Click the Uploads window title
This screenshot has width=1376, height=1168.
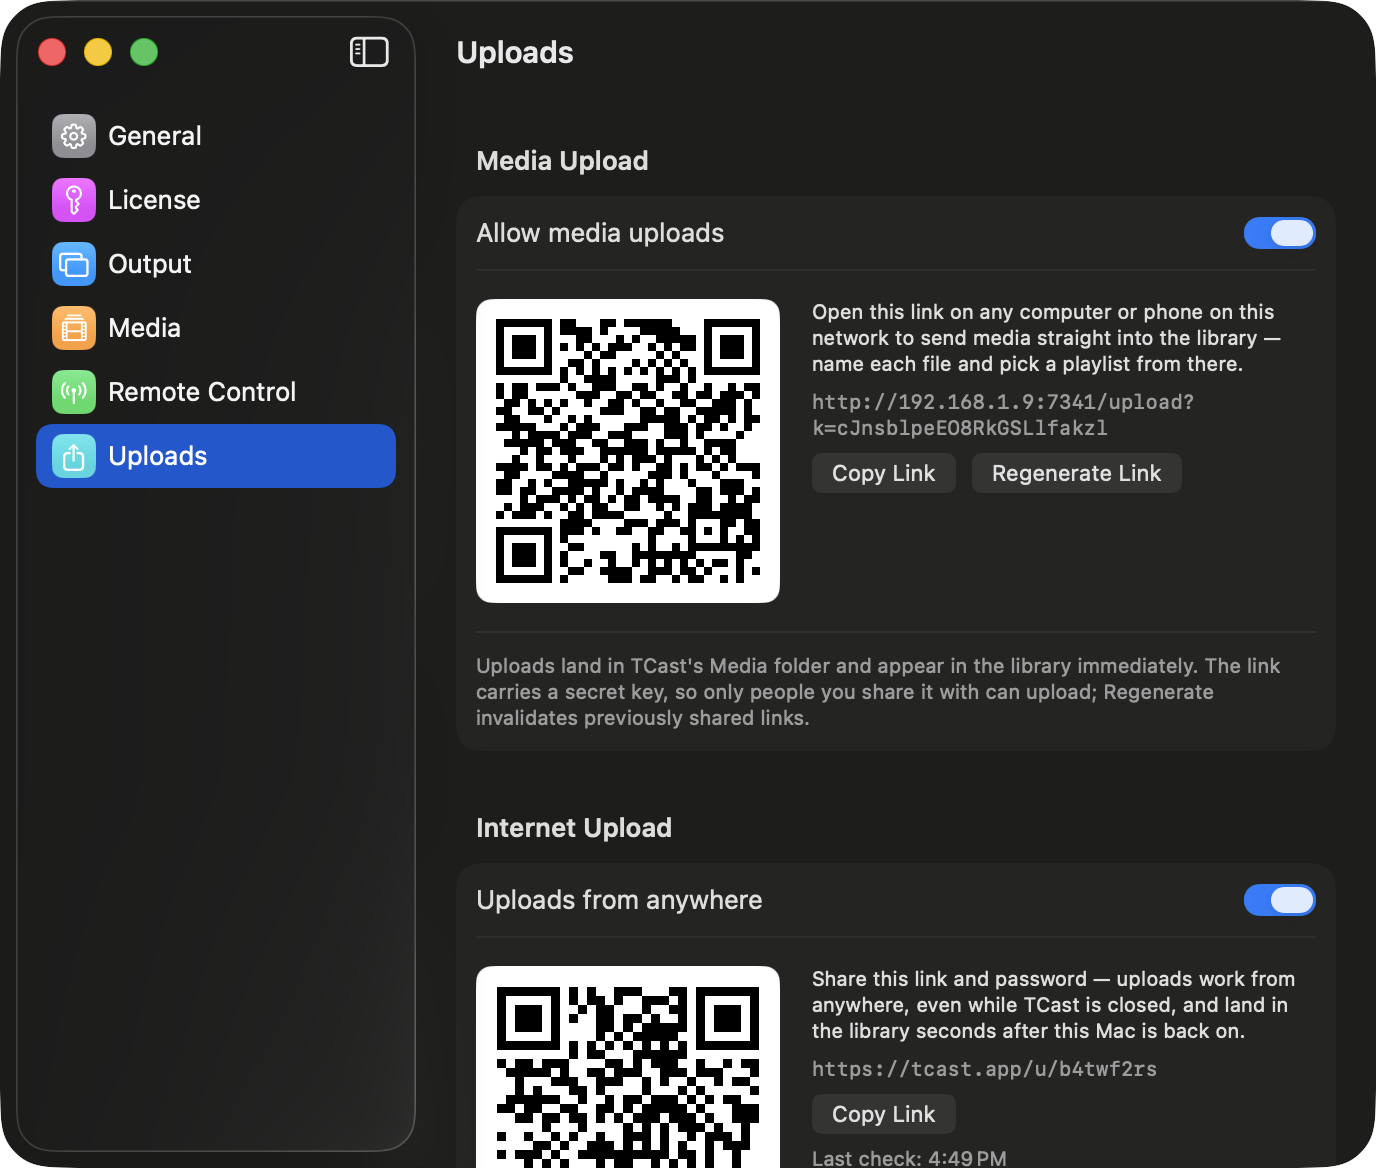pos(515,52)
